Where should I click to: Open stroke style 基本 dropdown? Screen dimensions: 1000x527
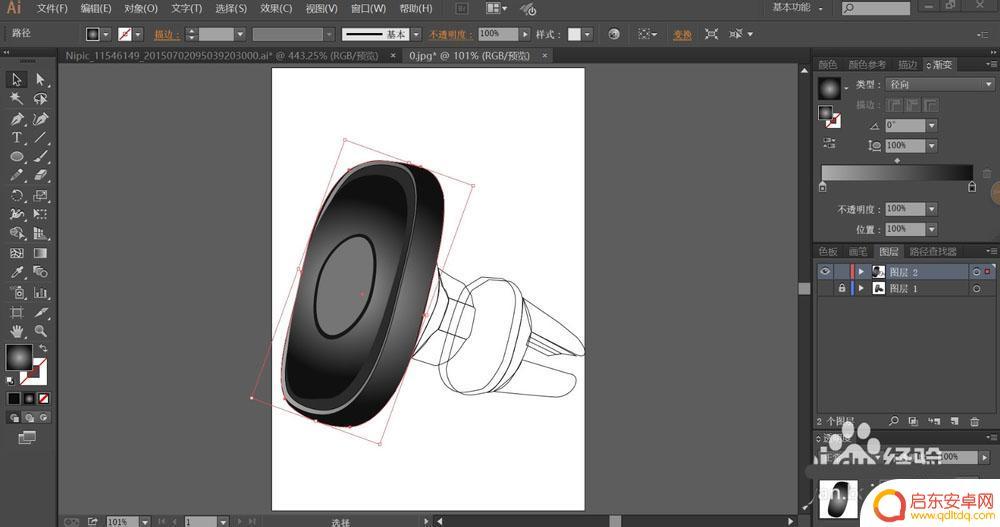(416, 34)
